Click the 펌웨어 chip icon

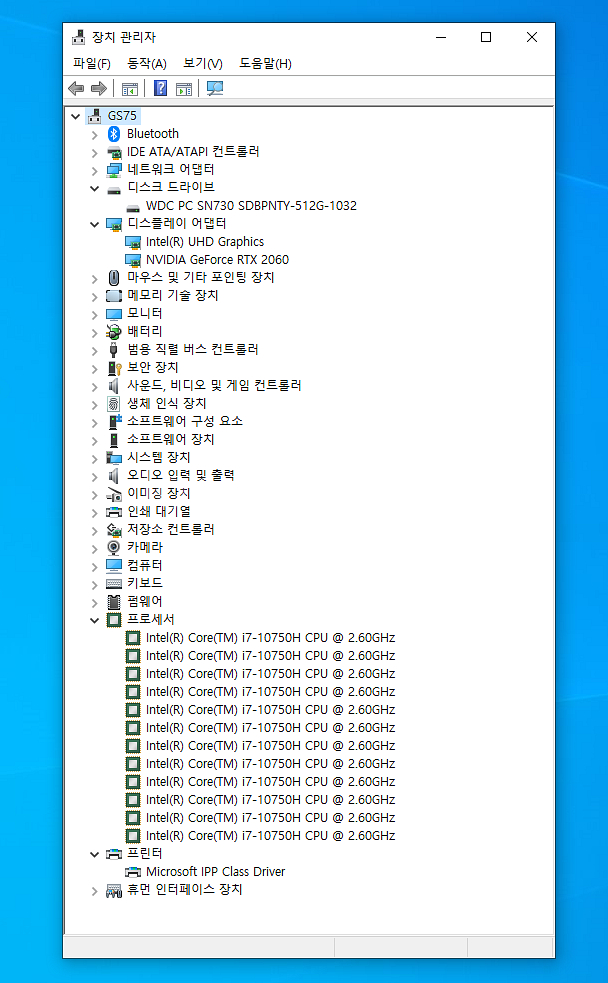point(113,602)
